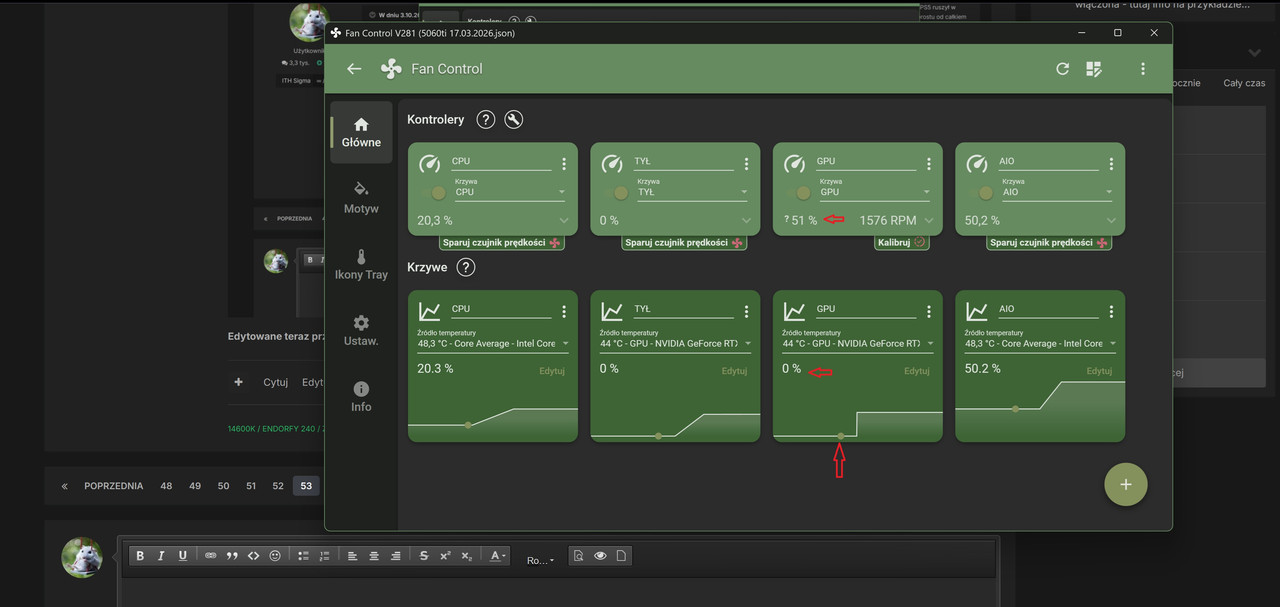Open the CPU controller card's three-dot menu
This screenshot has width=1280, height=607.
564,164
